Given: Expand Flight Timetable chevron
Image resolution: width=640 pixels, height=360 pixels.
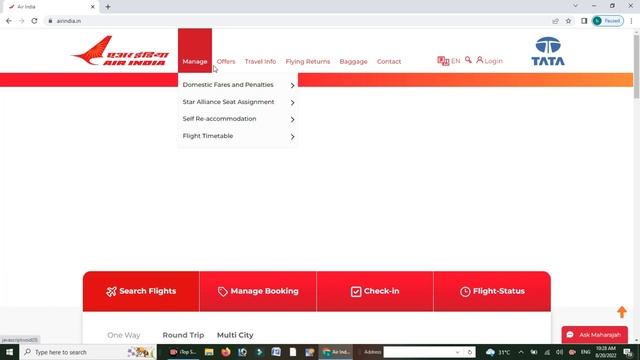Looking at the screenshot, I should pyautogui.click(x=292, y=137).
